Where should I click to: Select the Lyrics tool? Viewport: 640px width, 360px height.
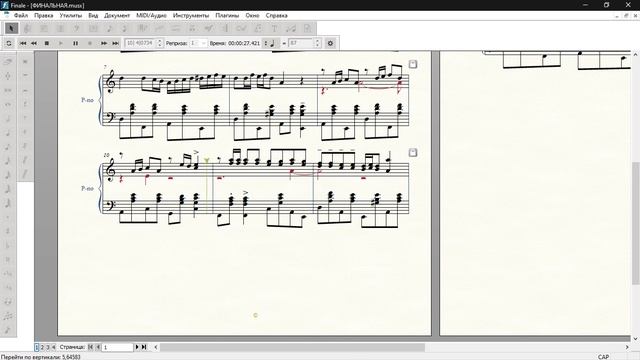coord(258,28)
